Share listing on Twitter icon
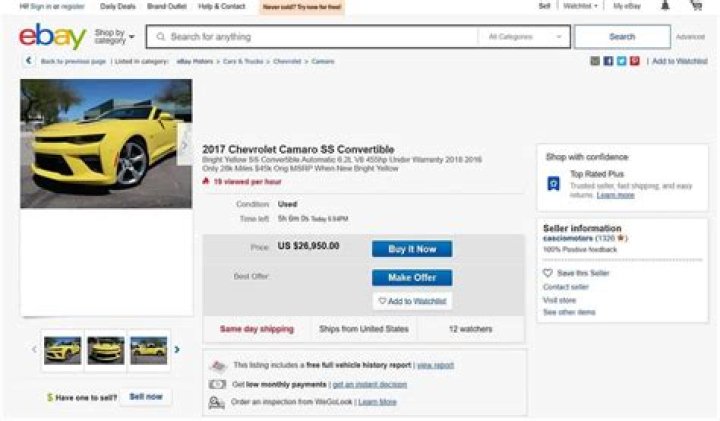Viewport: 720px width, 421px height. [x=621, y=61]
